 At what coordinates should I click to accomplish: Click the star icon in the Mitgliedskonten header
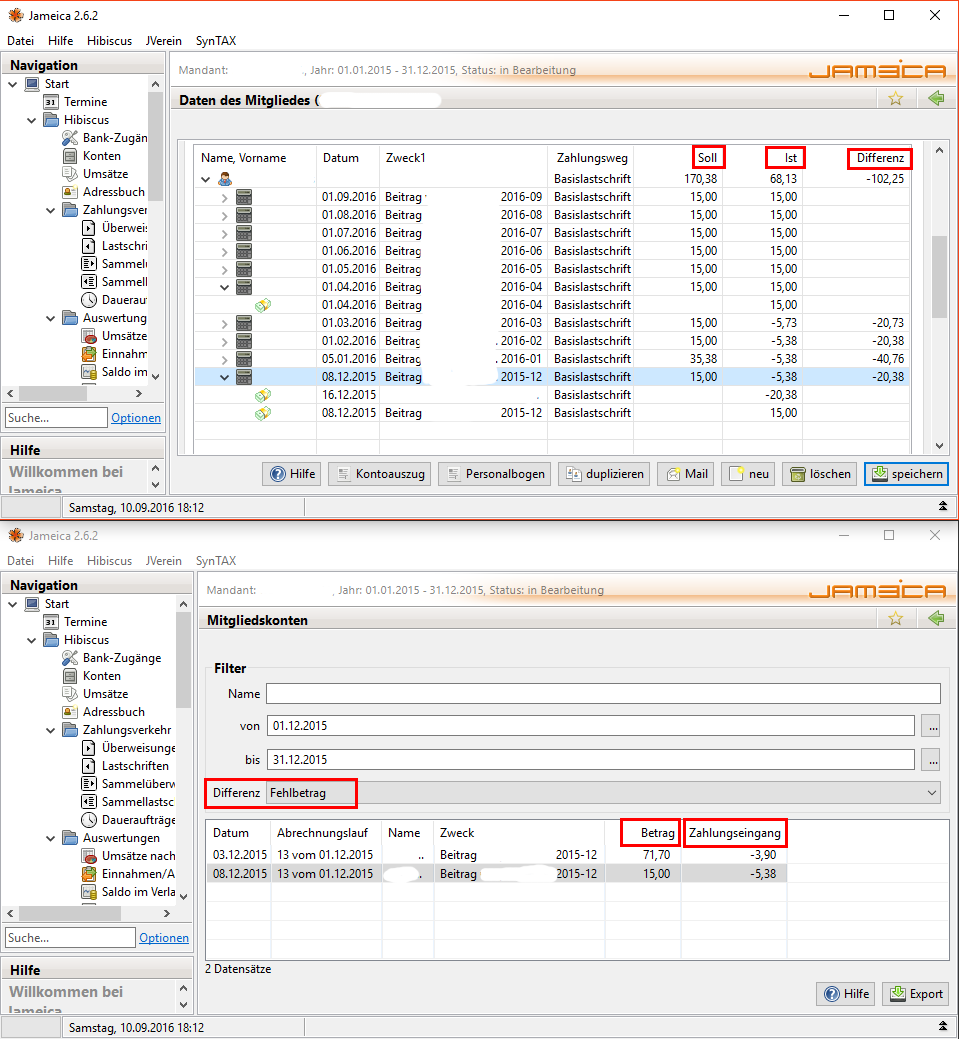tap(895, 619)
